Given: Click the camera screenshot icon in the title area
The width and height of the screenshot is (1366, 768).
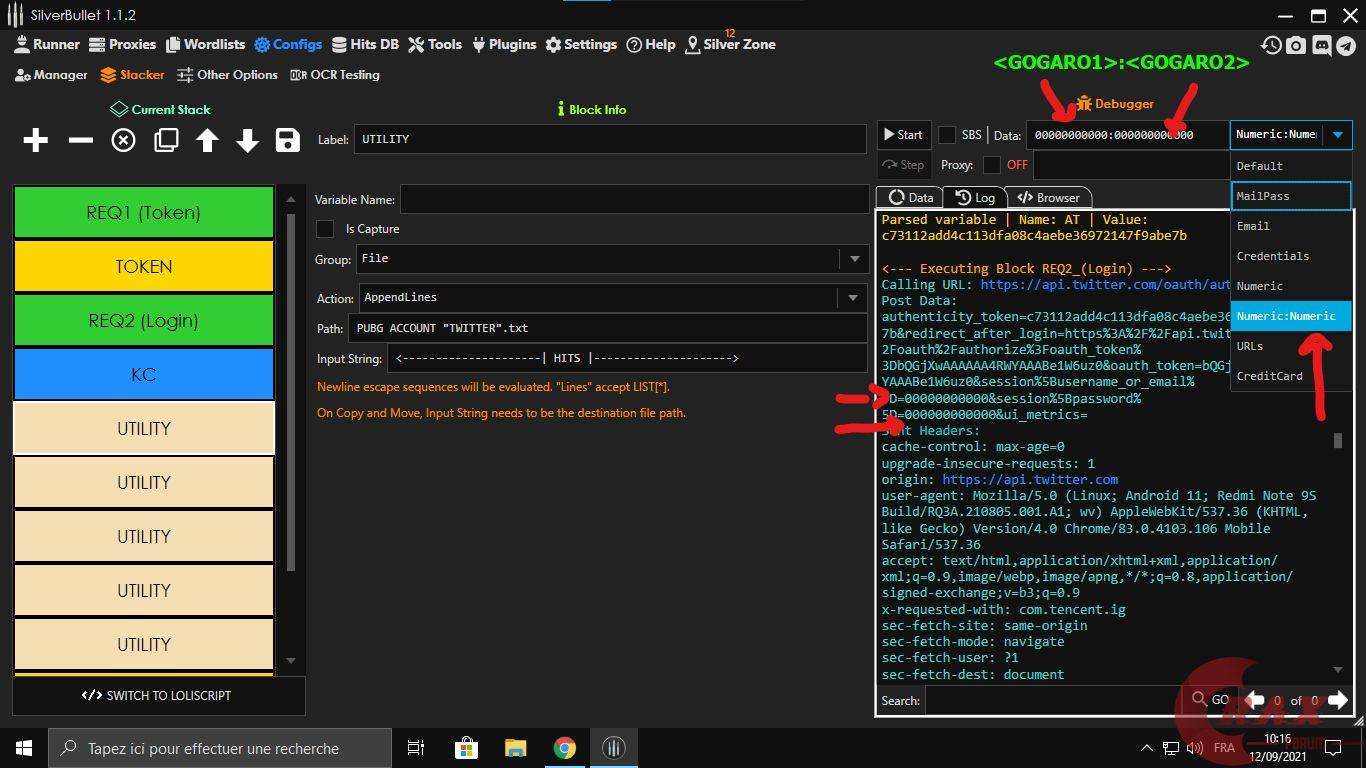Looking at the screenshot, I should tap(1296, 45).
